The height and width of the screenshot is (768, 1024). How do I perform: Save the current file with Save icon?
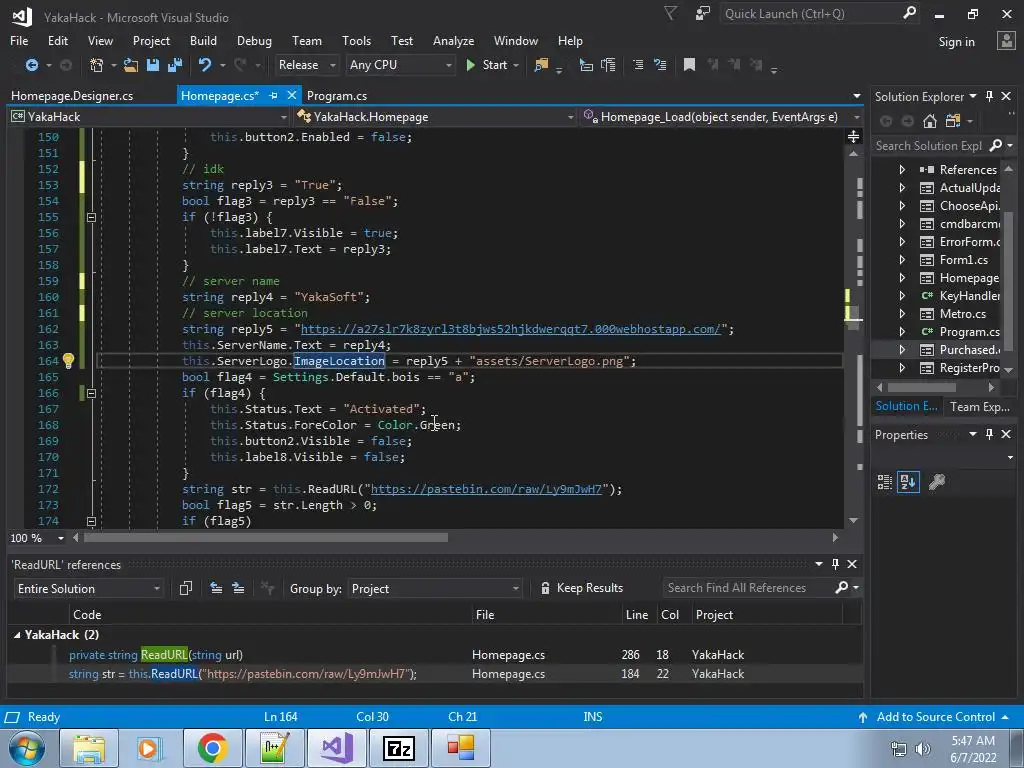[153, 65]
